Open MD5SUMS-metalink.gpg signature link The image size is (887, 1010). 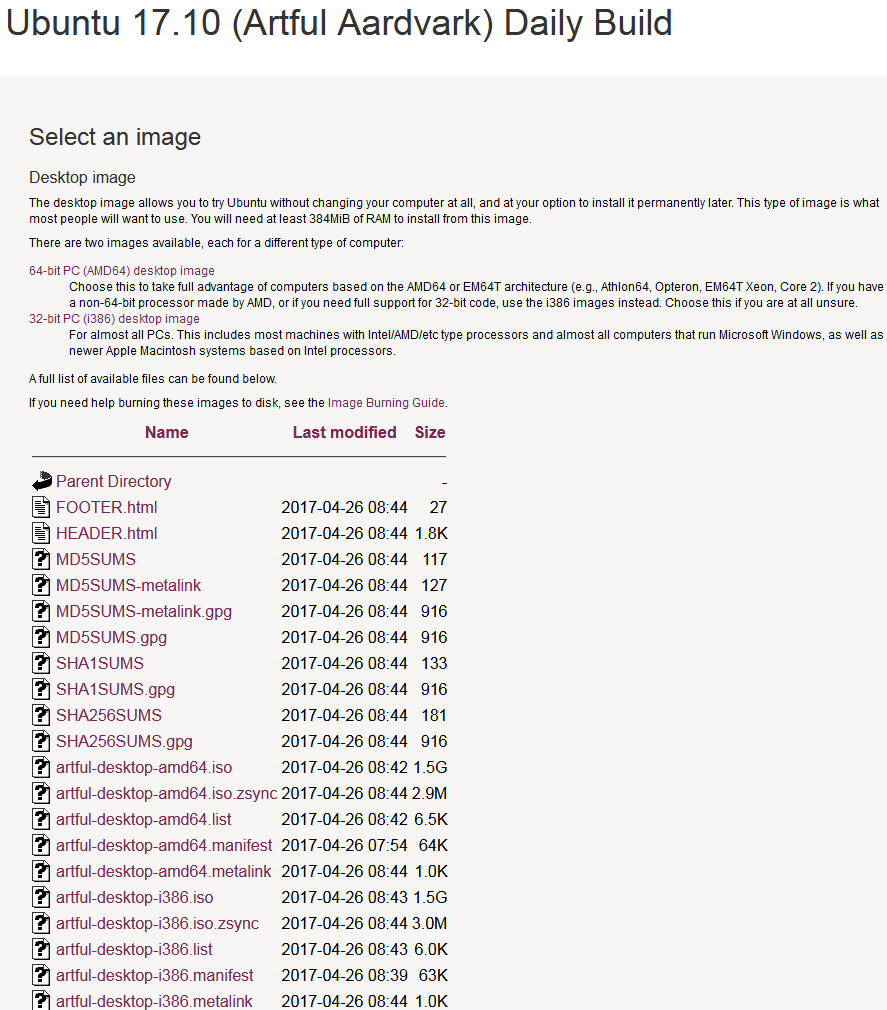pos(144,611)
